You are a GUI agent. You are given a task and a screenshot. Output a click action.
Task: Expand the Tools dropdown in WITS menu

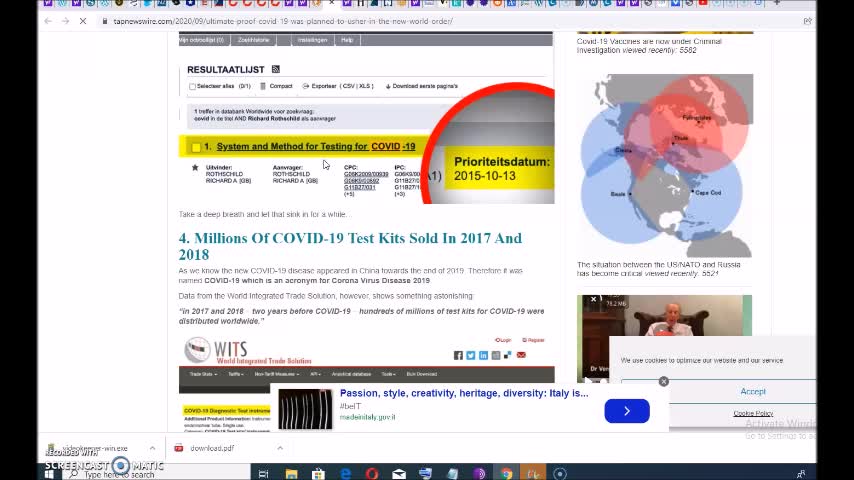(x=388, y=374)
